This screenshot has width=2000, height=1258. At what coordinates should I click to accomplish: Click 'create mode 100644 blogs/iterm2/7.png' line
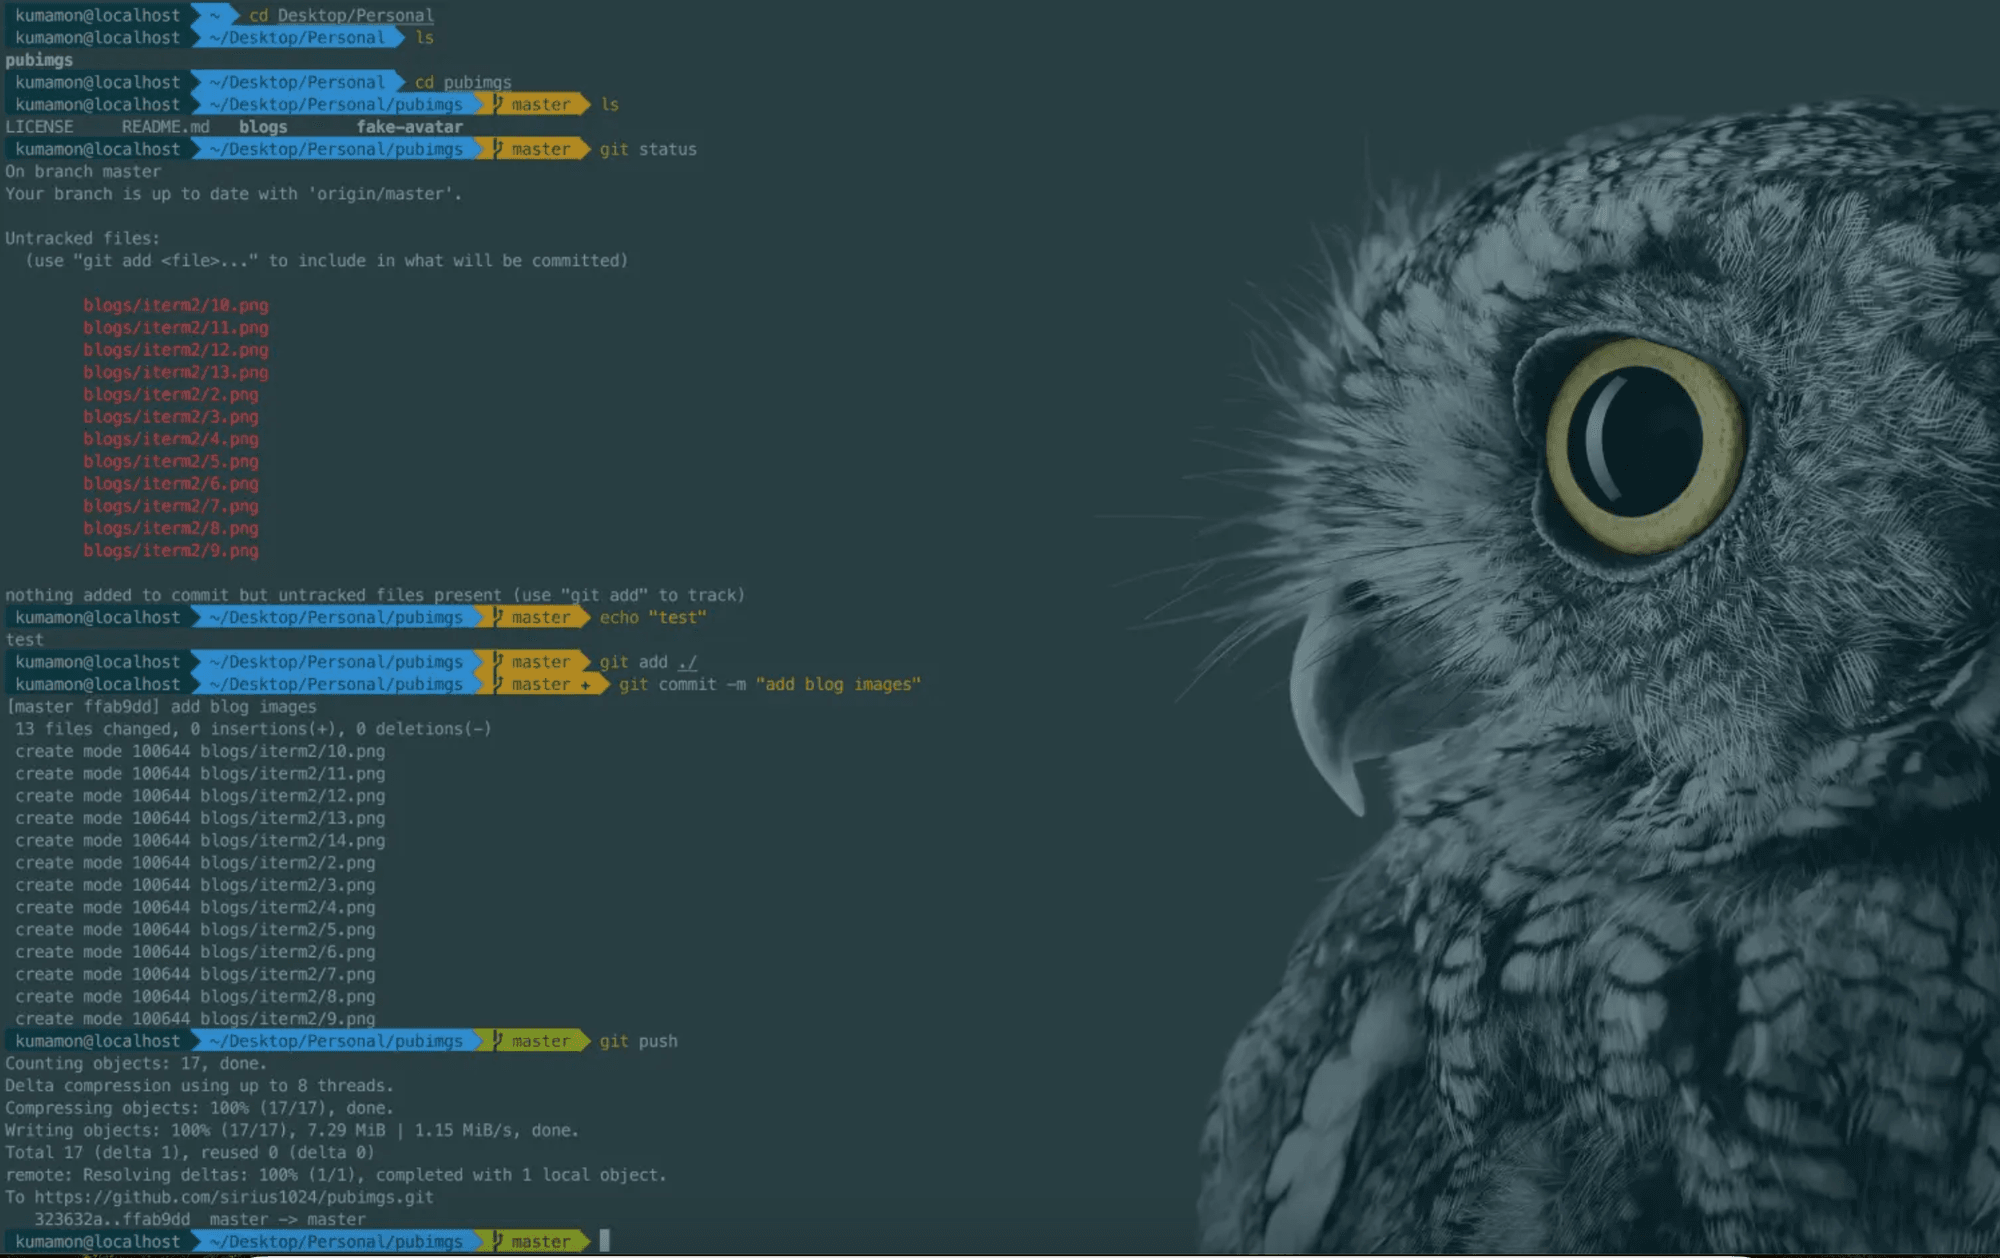(195, 974)
